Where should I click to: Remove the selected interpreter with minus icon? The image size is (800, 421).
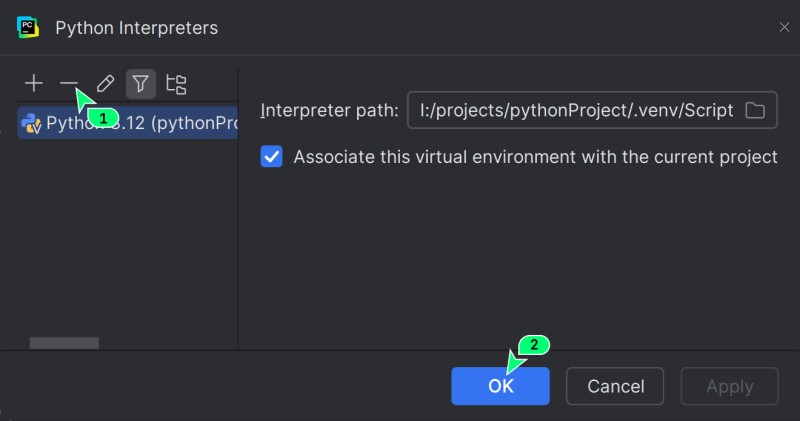click(68, 84)
